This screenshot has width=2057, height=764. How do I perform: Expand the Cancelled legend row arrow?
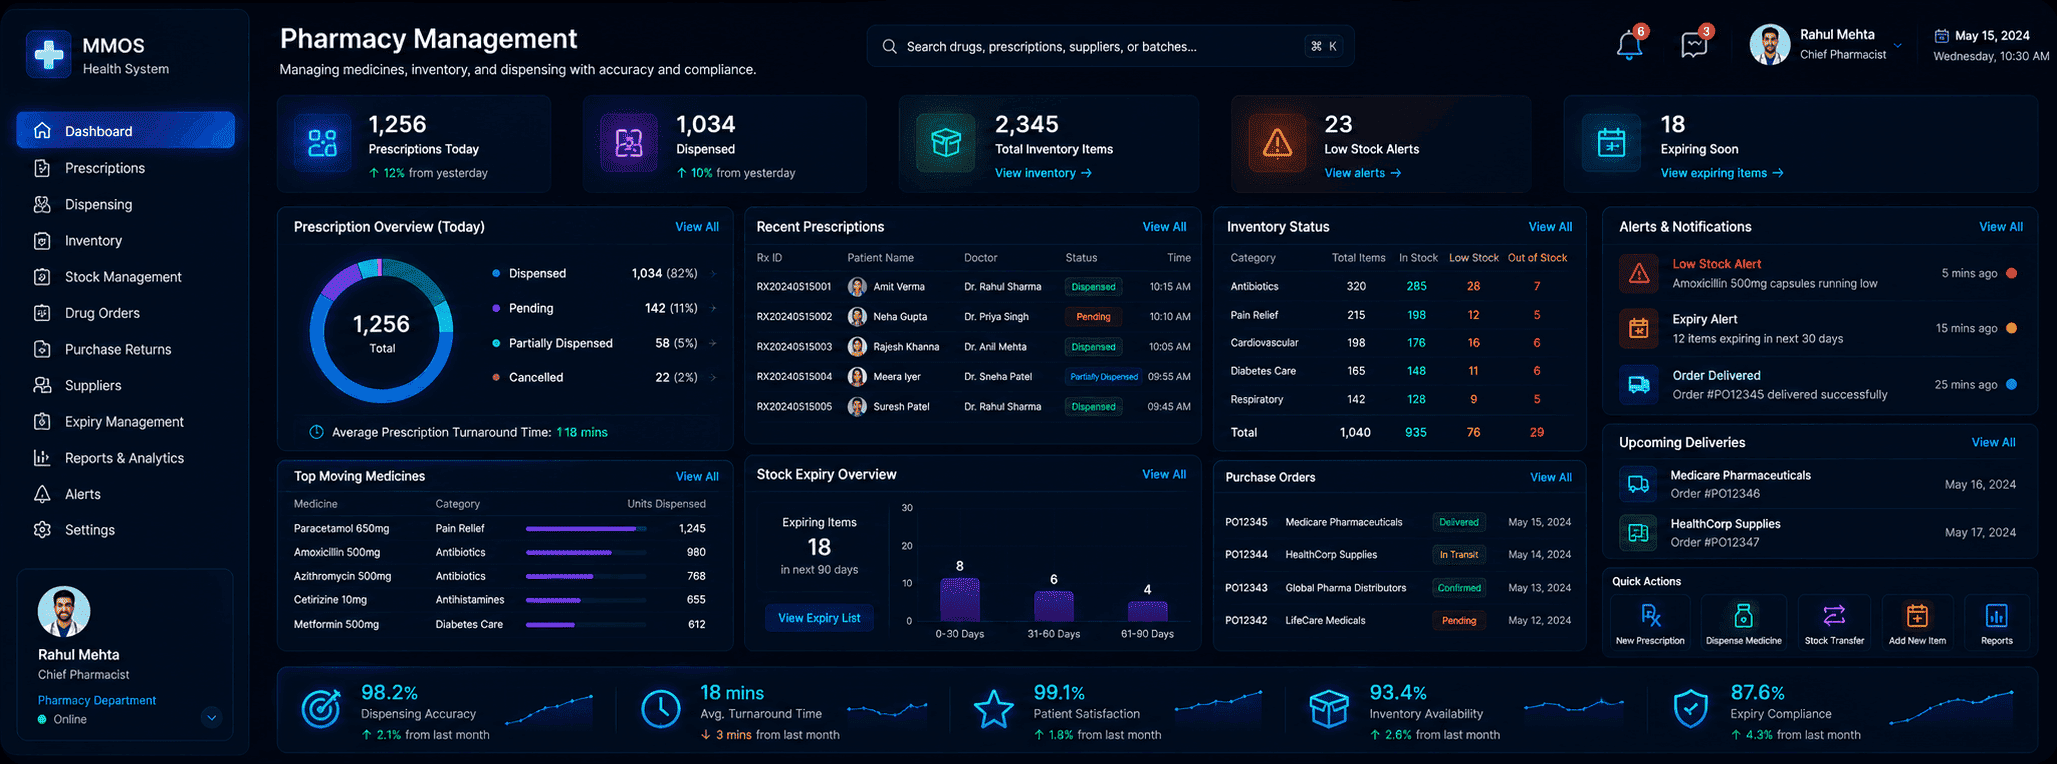714,377
